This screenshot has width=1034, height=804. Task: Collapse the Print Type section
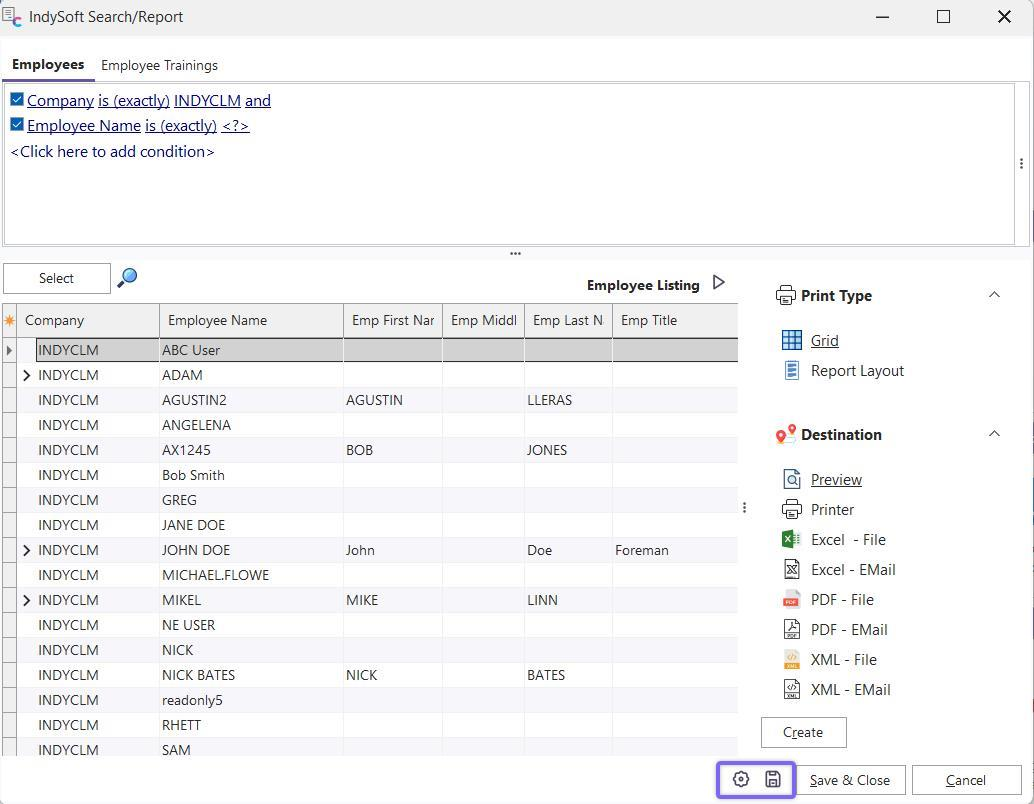[x=994, y=295]
